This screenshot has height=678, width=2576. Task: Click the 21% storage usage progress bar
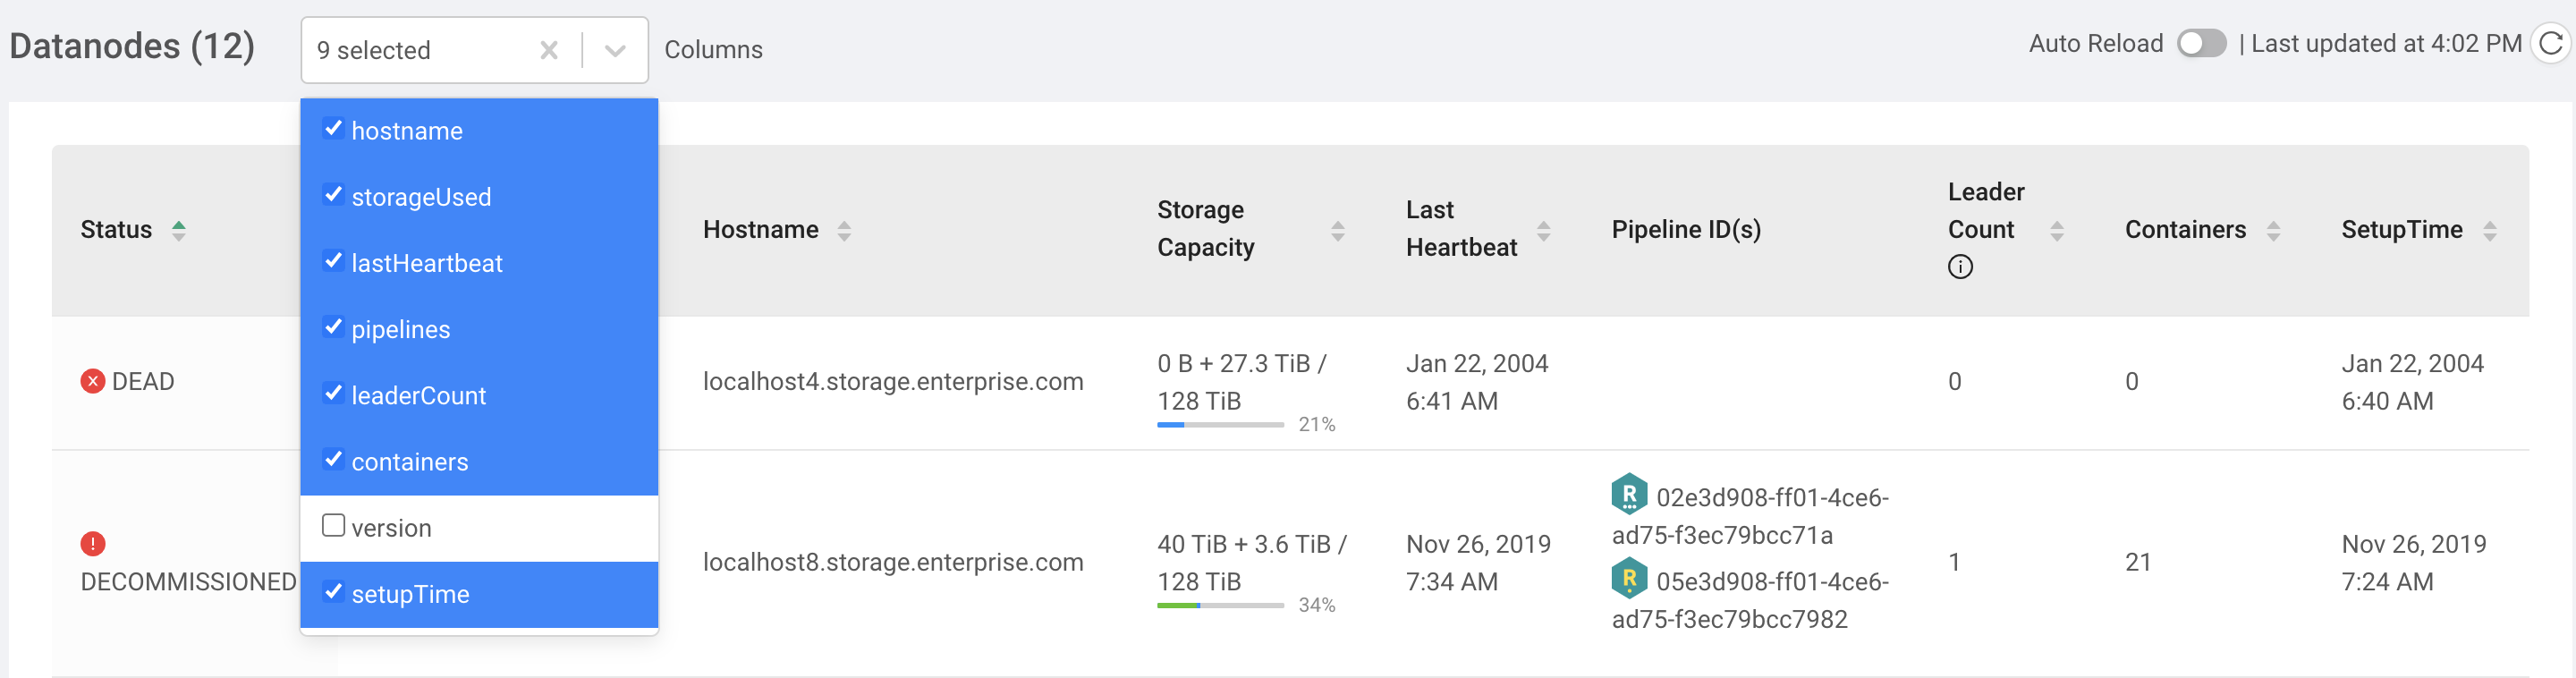coord(1220,425)
